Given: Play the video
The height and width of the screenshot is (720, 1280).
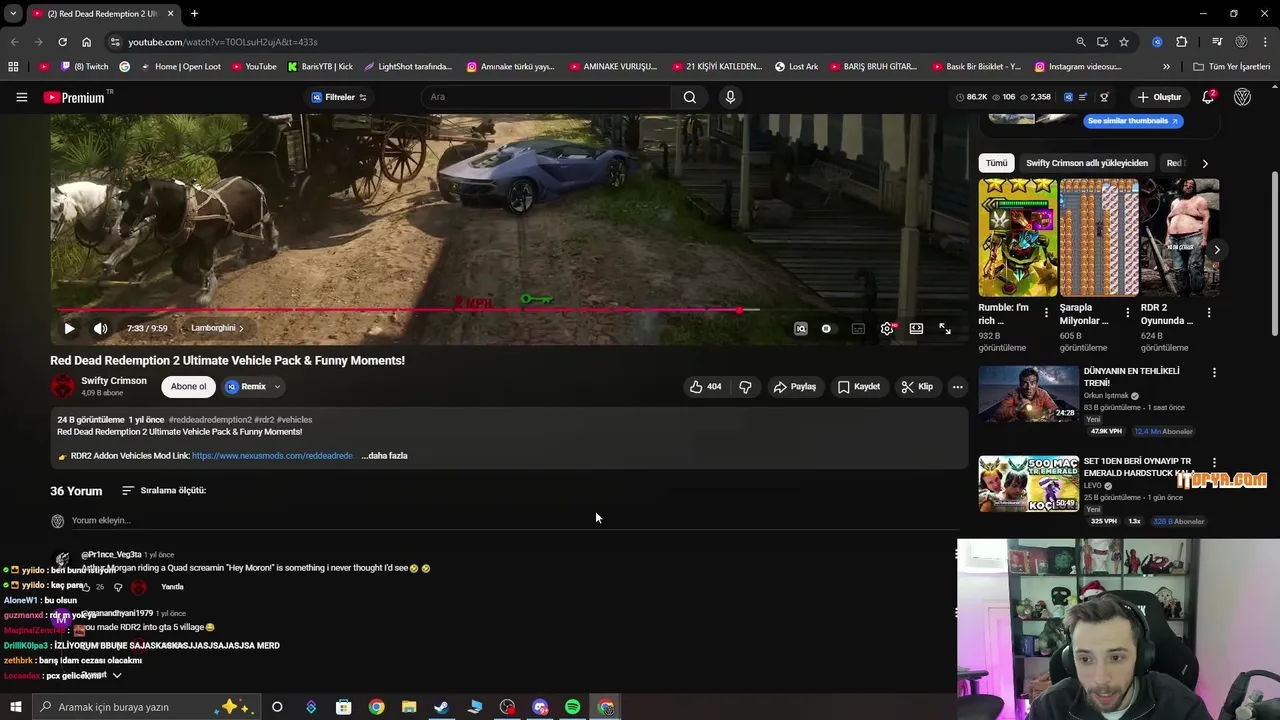Looking at the screenshot, I should coord(69,328).
